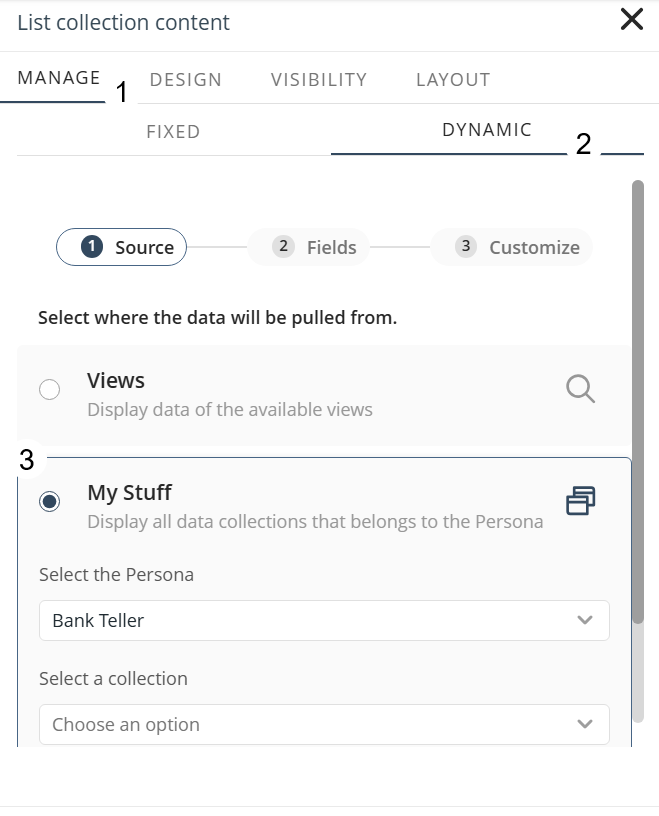Screen dimensions: 659x816
Task: Select step 1 Source in the wizard
Action: click(x=121, y=247)
